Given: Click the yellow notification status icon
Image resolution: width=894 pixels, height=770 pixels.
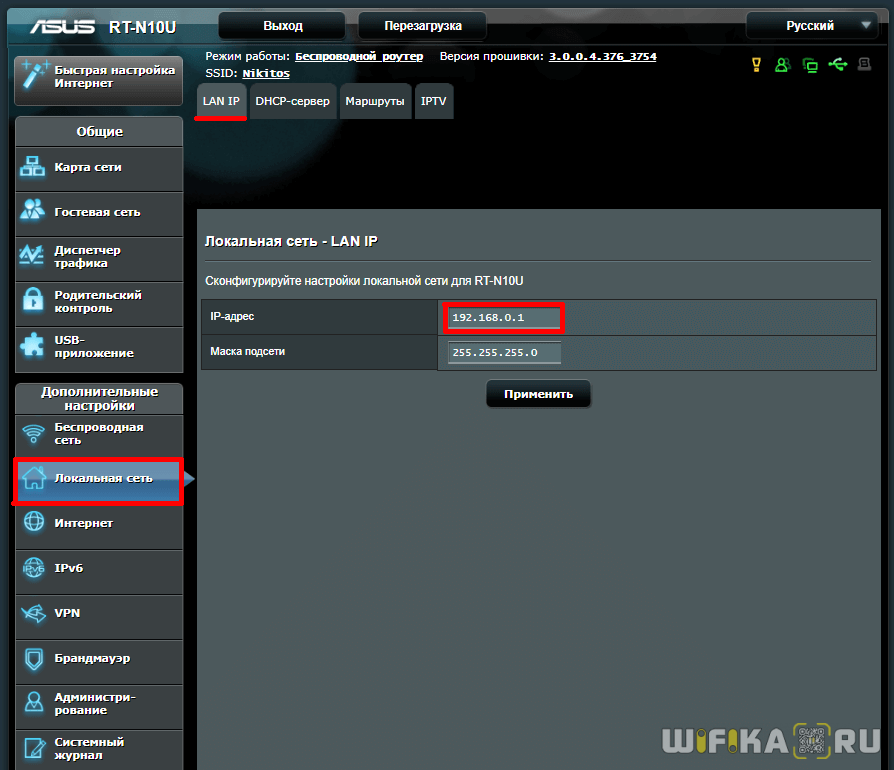Looking at the screenshot, I should (756, 65).
